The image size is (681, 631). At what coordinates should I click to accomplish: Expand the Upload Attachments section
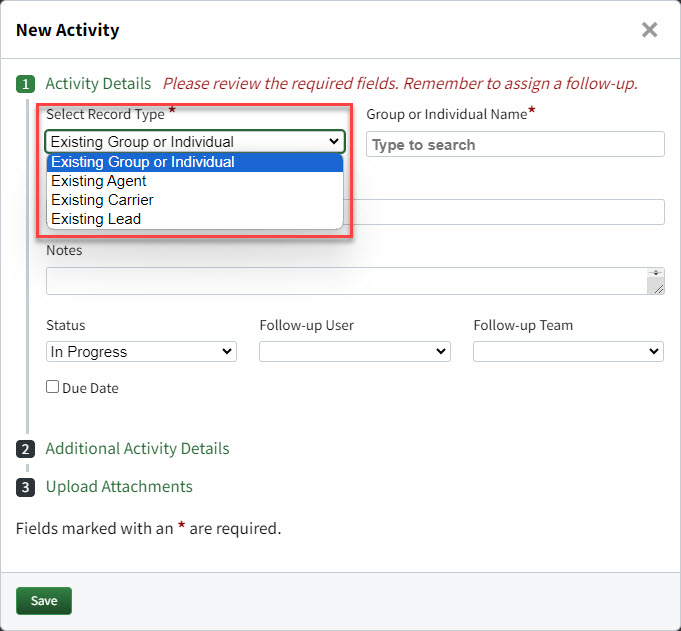tap(119, 487)
